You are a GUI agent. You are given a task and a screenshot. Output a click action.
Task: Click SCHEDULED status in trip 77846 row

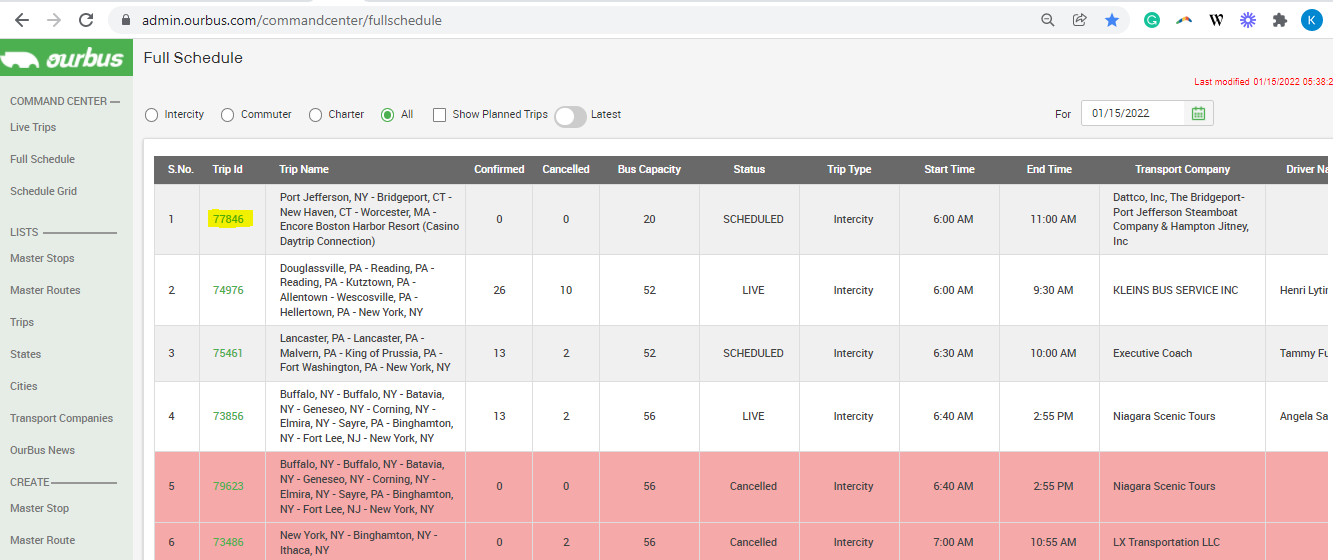click(753, 219)
